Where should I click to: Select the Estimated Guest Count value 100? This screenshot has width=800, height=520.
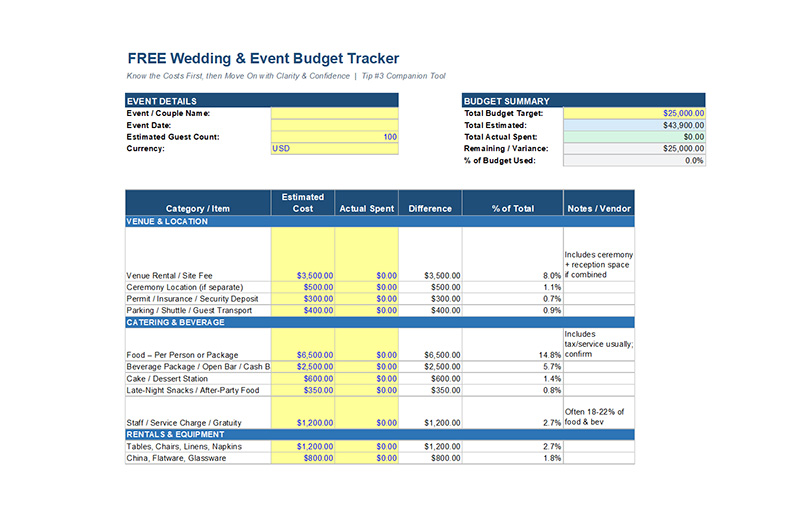click(335, 137)
